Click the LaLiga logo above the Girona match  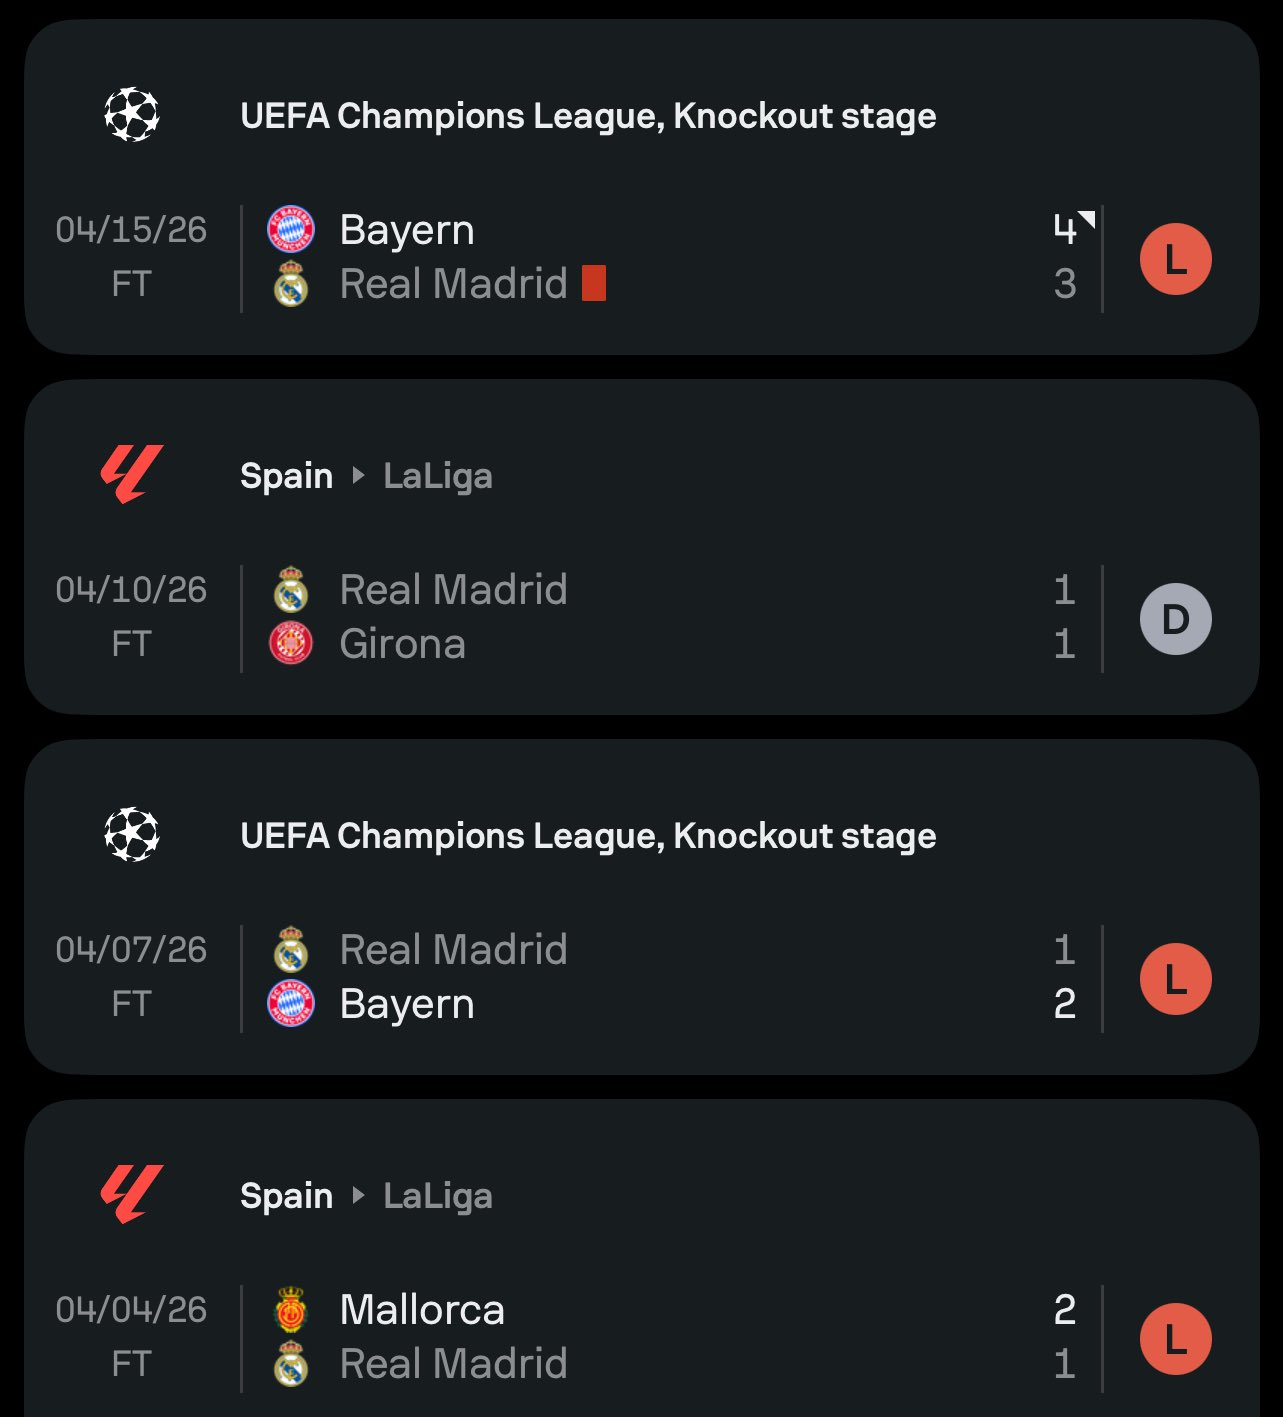point(132,475)
